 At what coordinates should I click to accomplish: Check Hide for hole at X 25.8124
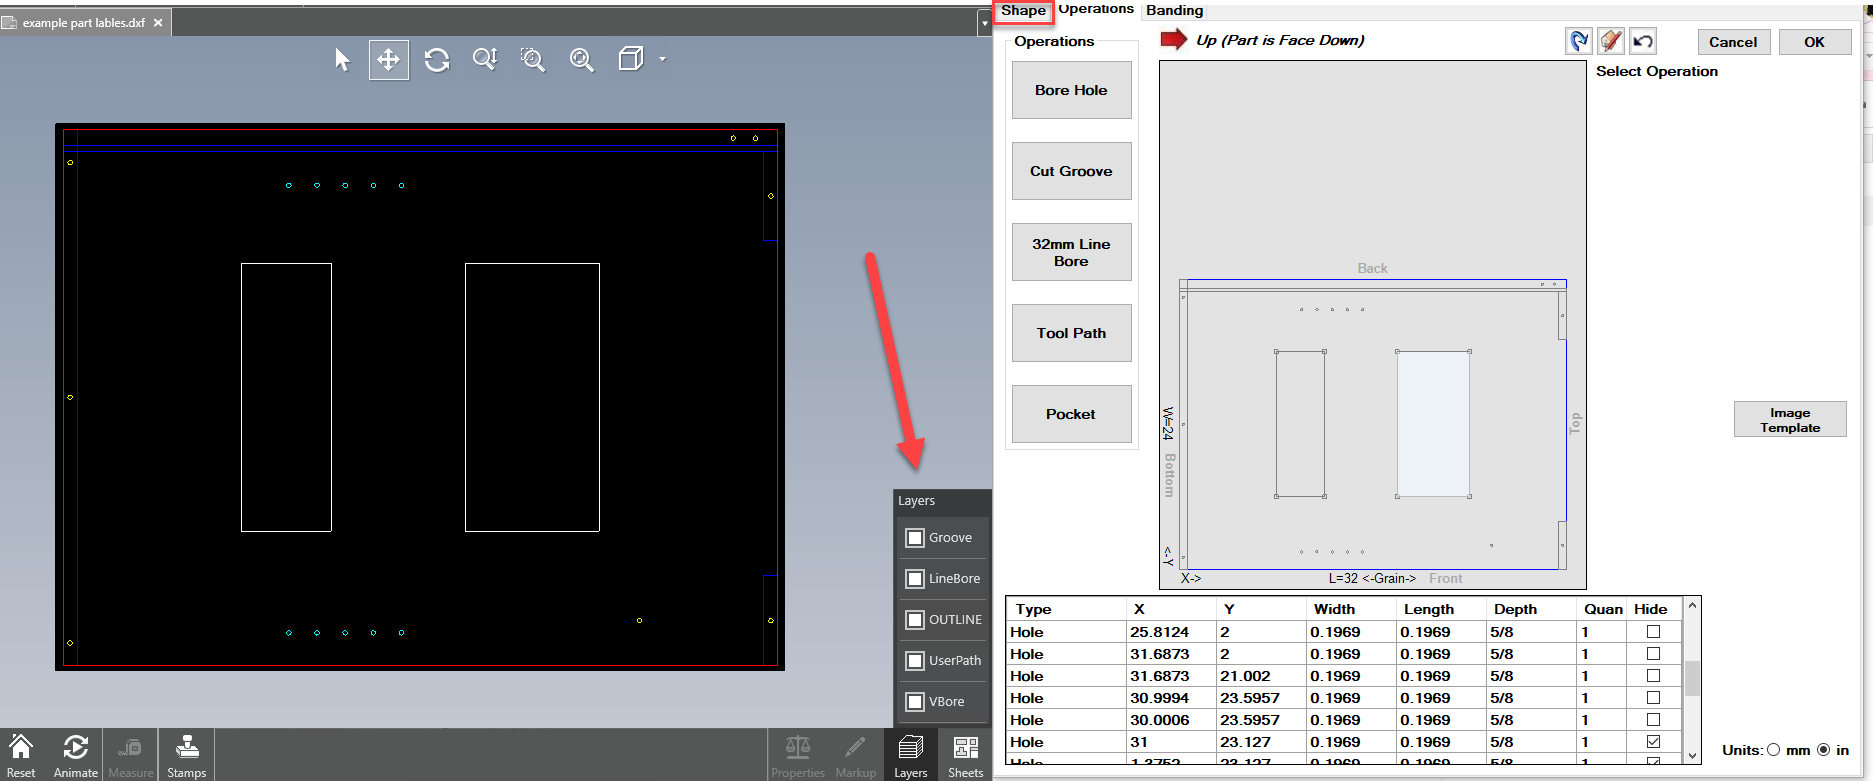pos(1653,632)
